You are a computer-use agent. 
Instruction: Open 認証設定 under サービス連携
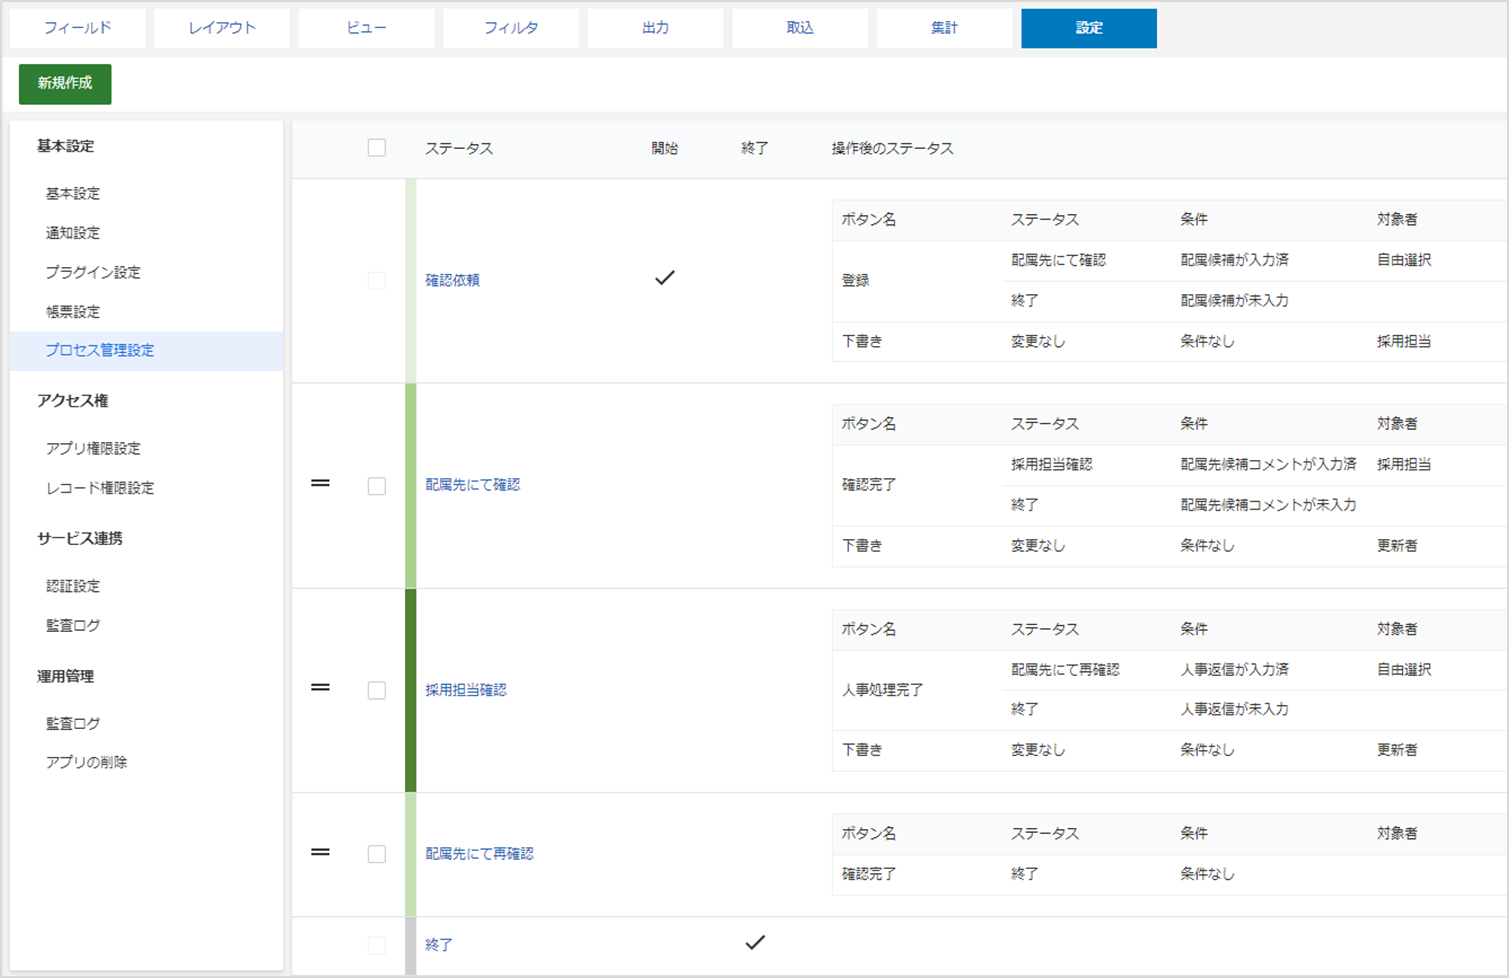[x=73, y=586]
